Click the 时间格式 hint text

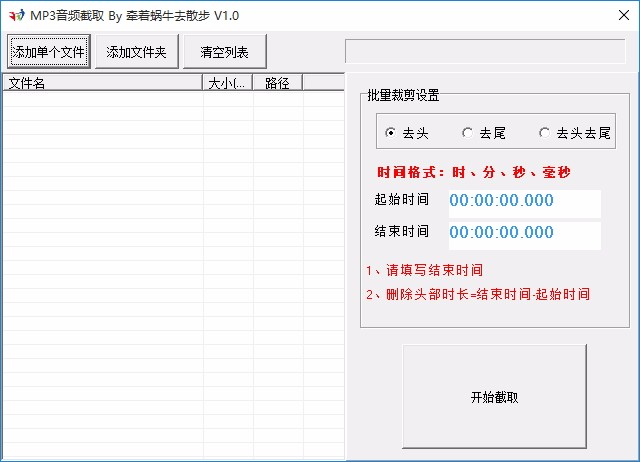pyautogui.click(x=473, y=172)
